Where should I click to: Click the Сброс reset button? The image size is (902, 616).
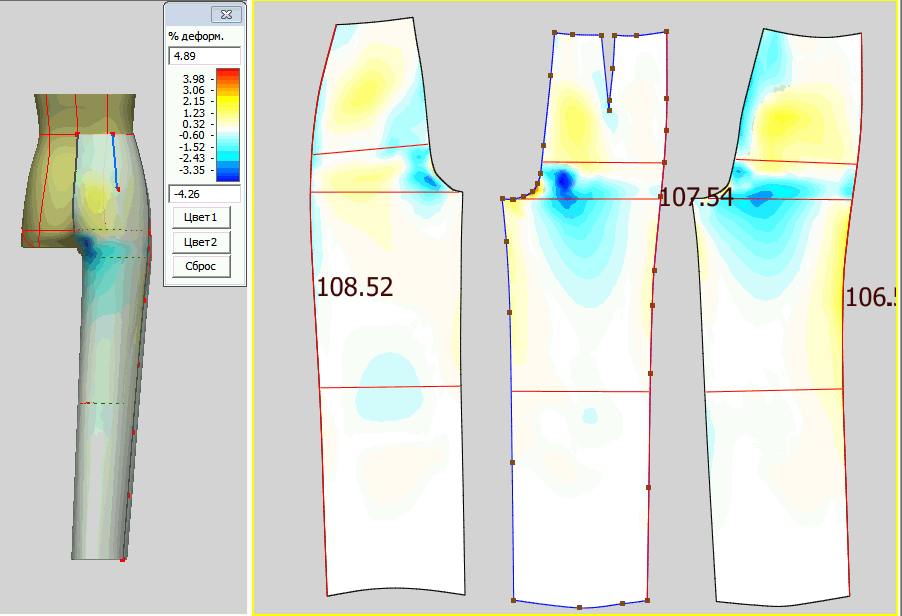click(x=201, y=266)
